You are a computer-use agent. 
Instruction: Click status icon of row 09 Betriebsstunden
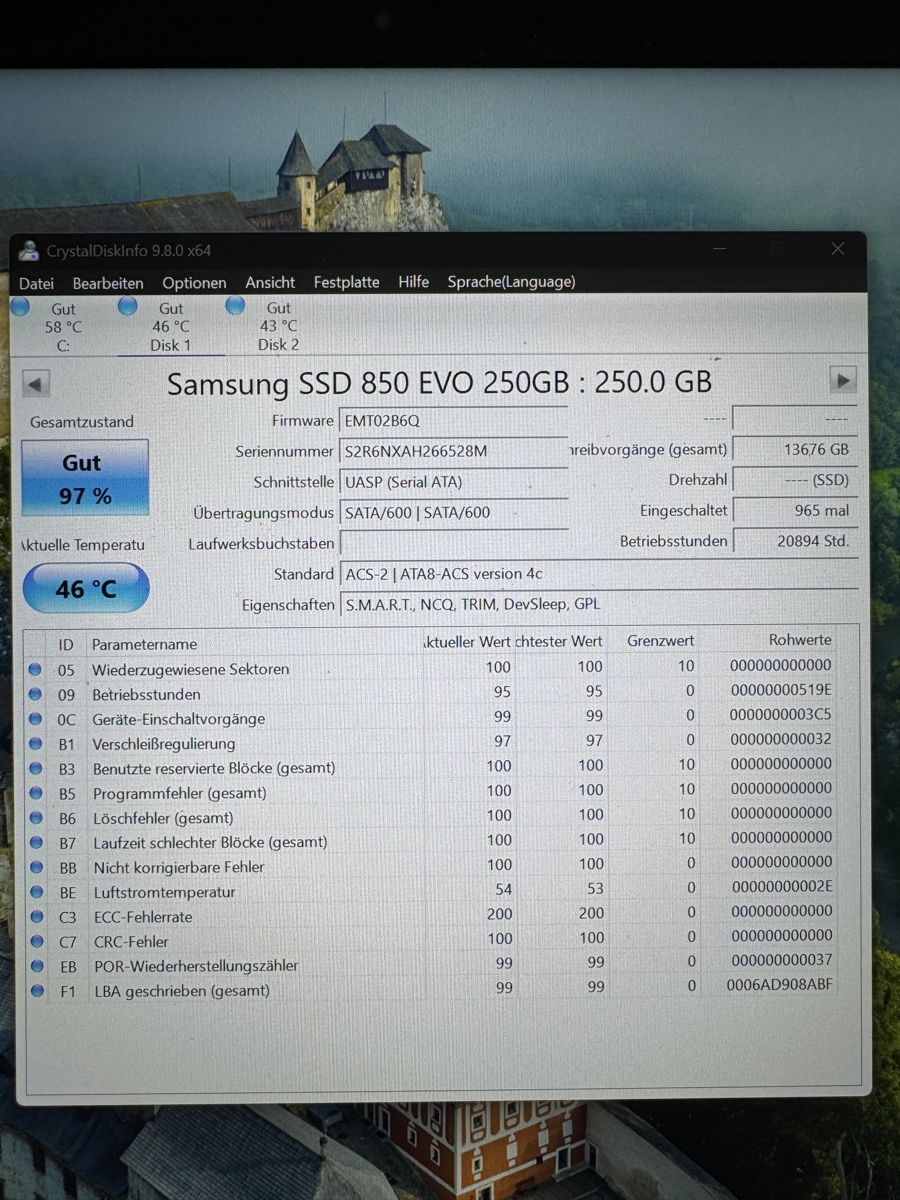pos(36,694)
